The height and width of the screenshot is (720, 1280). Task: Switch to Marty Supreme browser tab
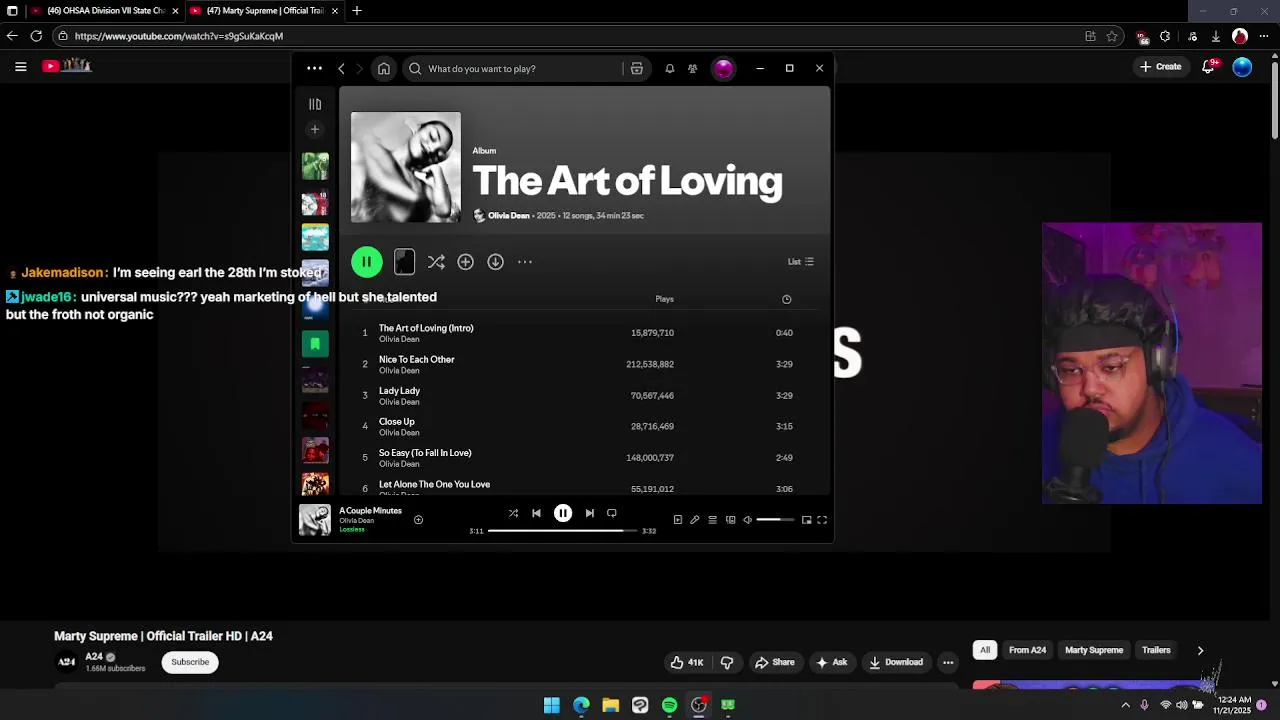(265, 11)
